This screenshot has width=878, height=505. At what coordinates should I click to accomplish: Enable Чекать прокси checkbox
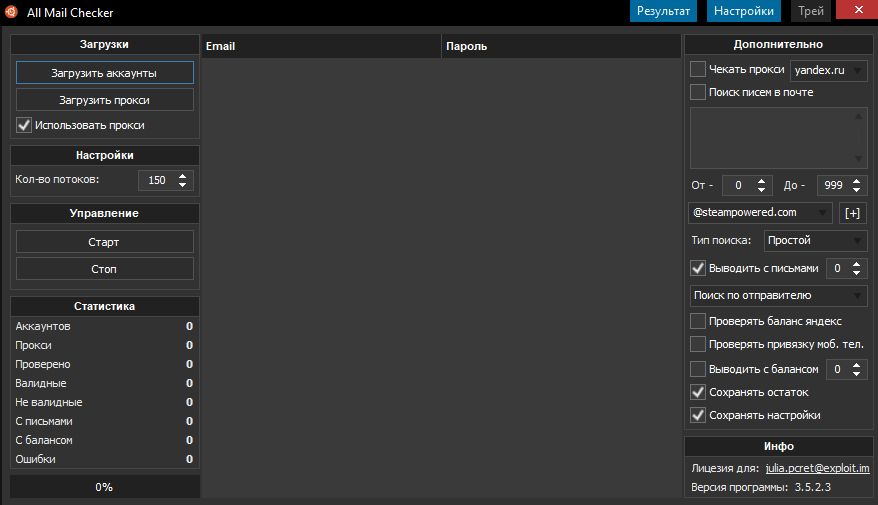(x=698, y=69)
